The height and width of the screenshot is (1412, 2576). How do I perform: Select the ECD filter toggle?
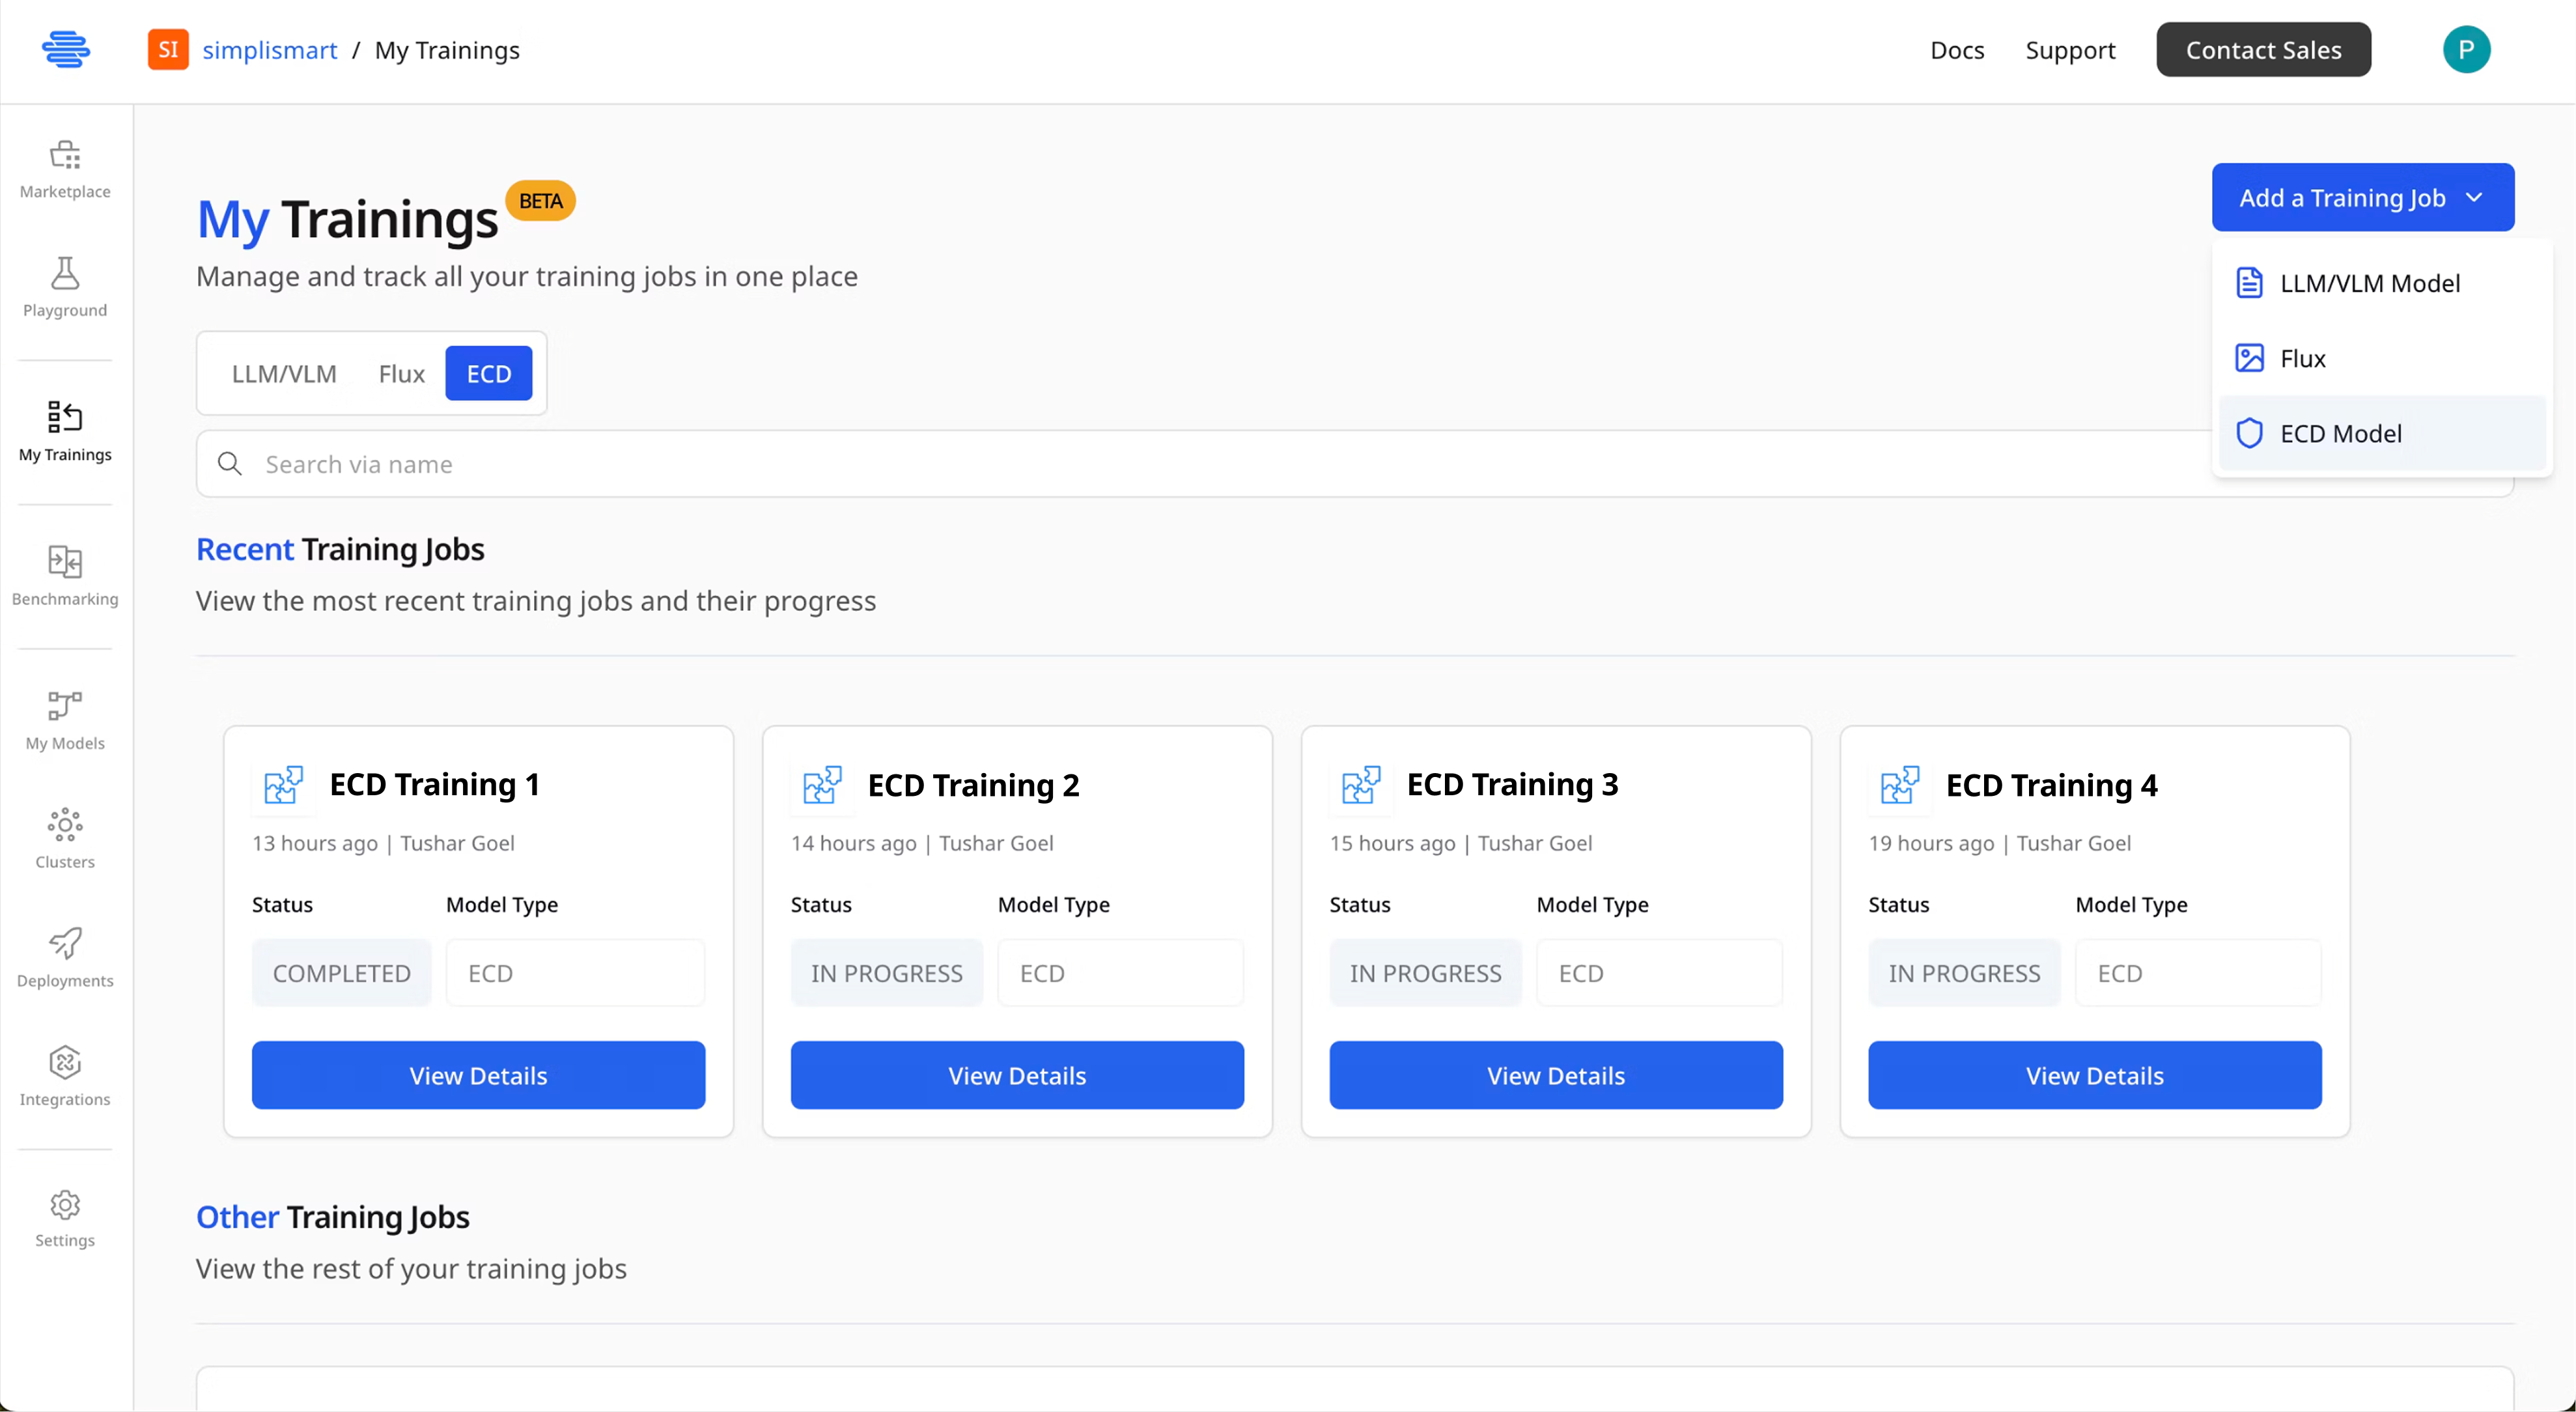tap(488, 372)
